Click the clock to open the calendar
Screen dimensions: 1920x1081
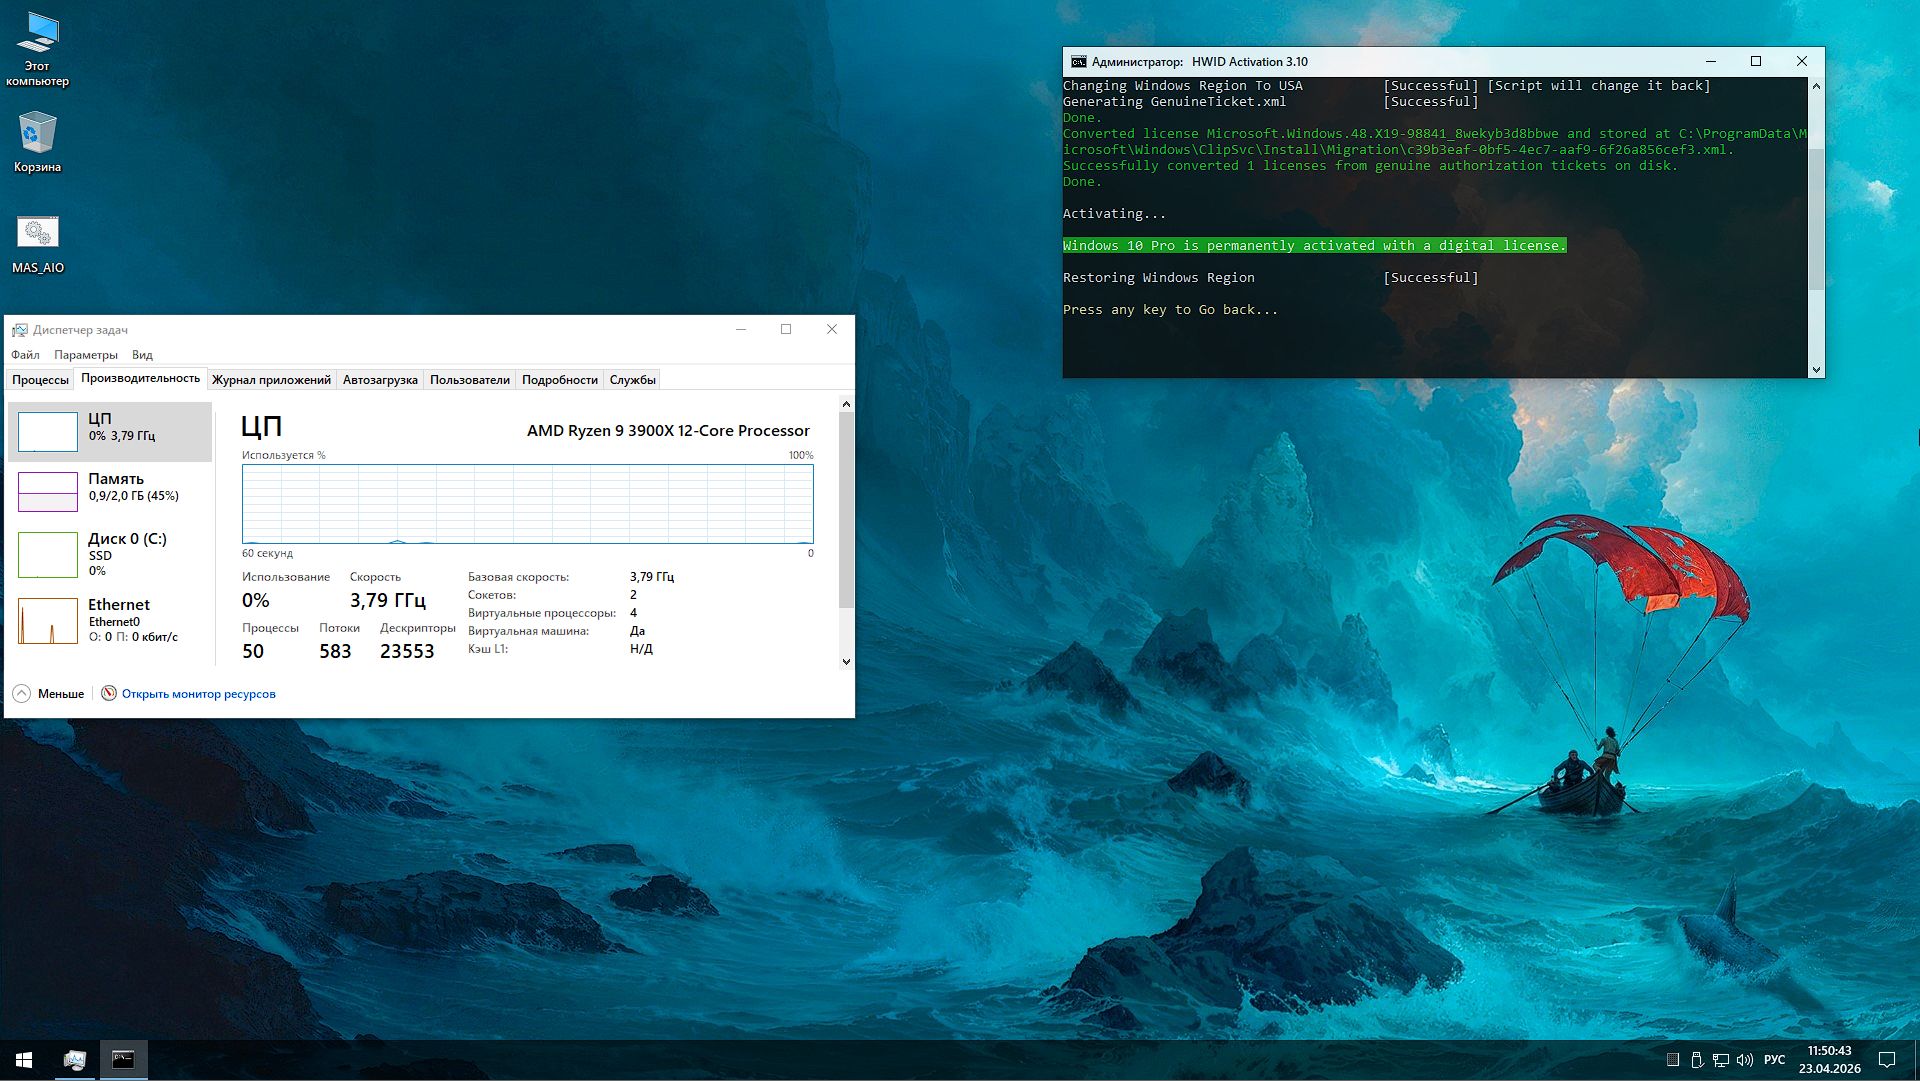click(1828, 1060)
